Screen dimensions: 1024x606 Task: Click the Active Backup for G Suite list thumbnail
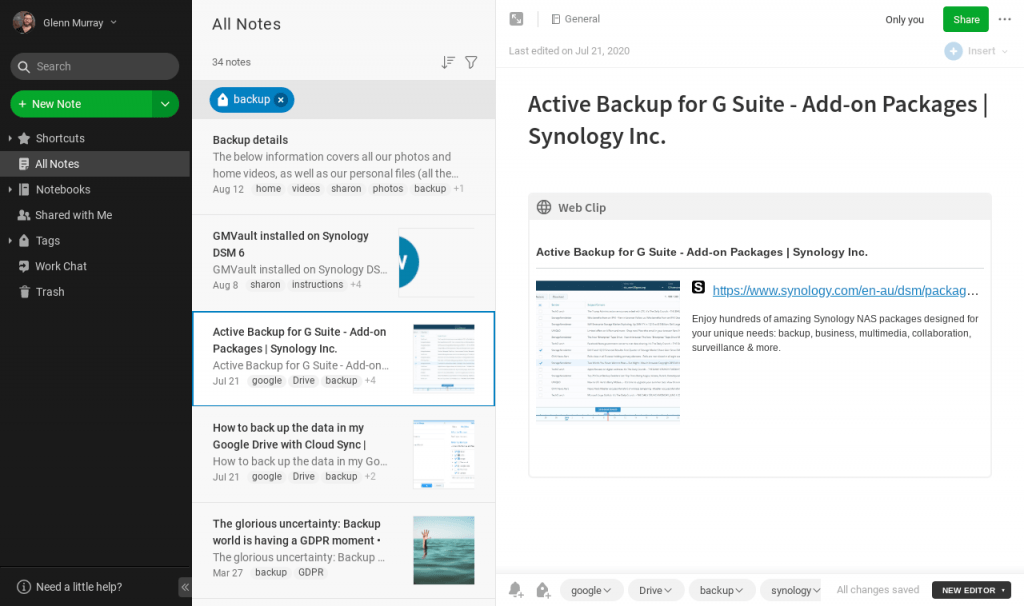(x=443, y=359)
